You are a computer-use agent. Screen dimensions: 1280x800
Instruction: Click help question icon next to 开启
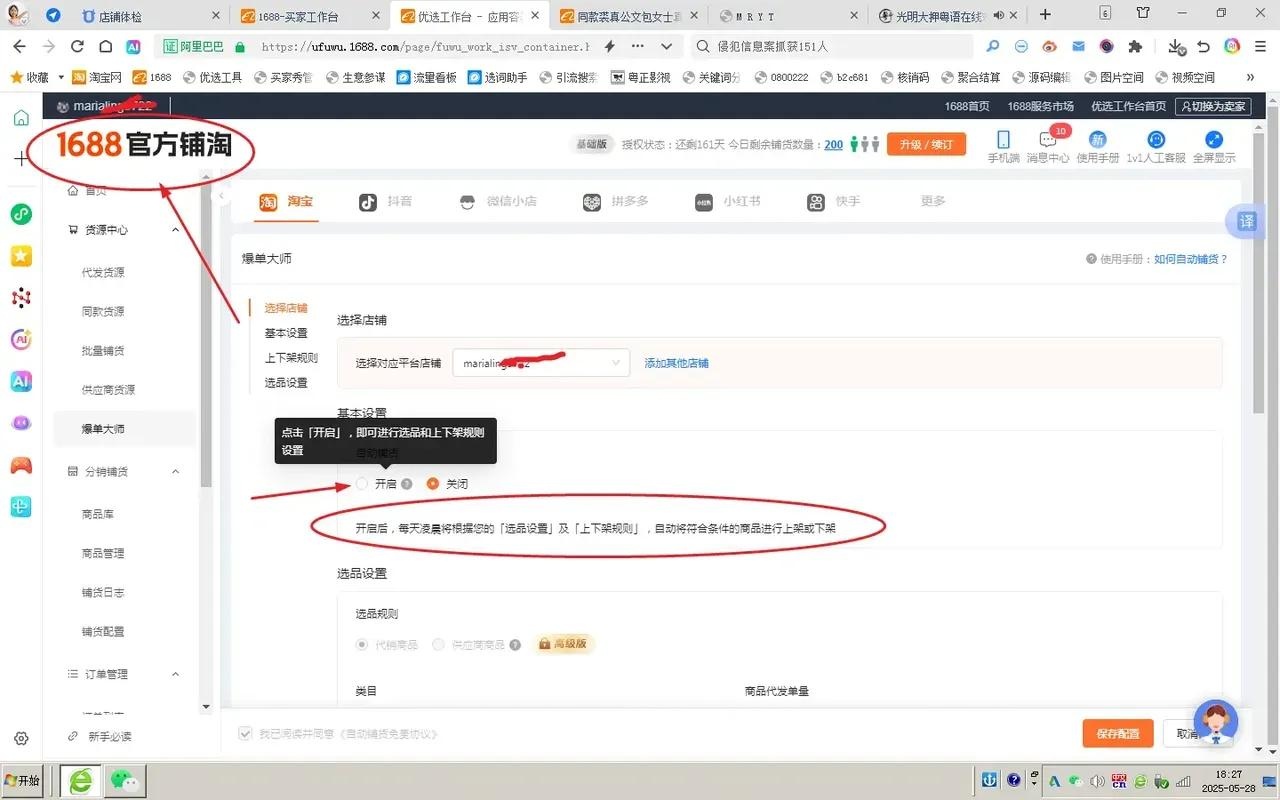click(407, 484)
